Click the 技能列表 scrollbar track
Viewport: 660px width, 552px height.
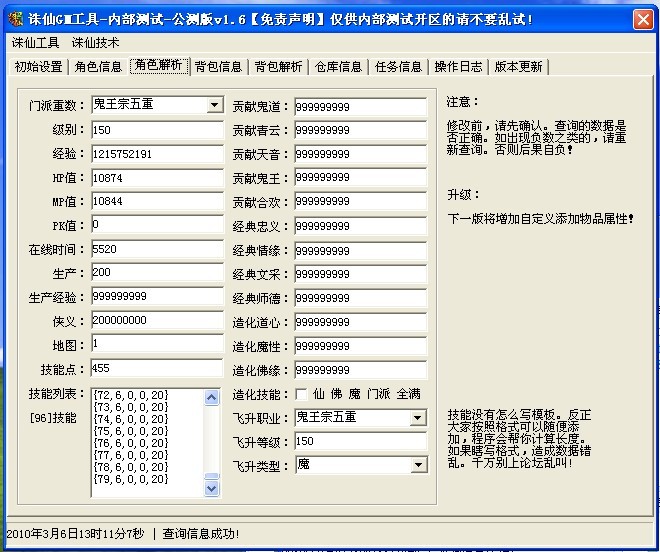click(x=211, y=440)
